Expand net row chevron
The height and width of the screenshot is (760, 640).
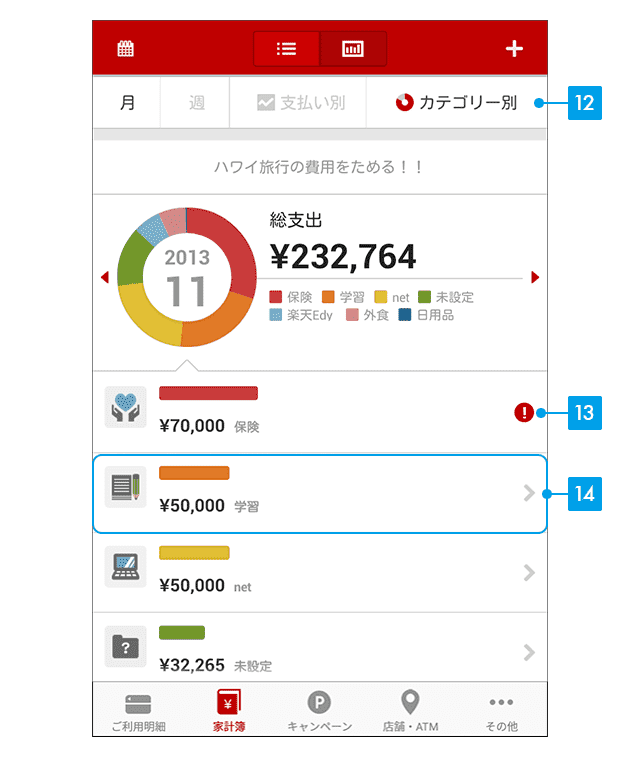click(529, 573)
